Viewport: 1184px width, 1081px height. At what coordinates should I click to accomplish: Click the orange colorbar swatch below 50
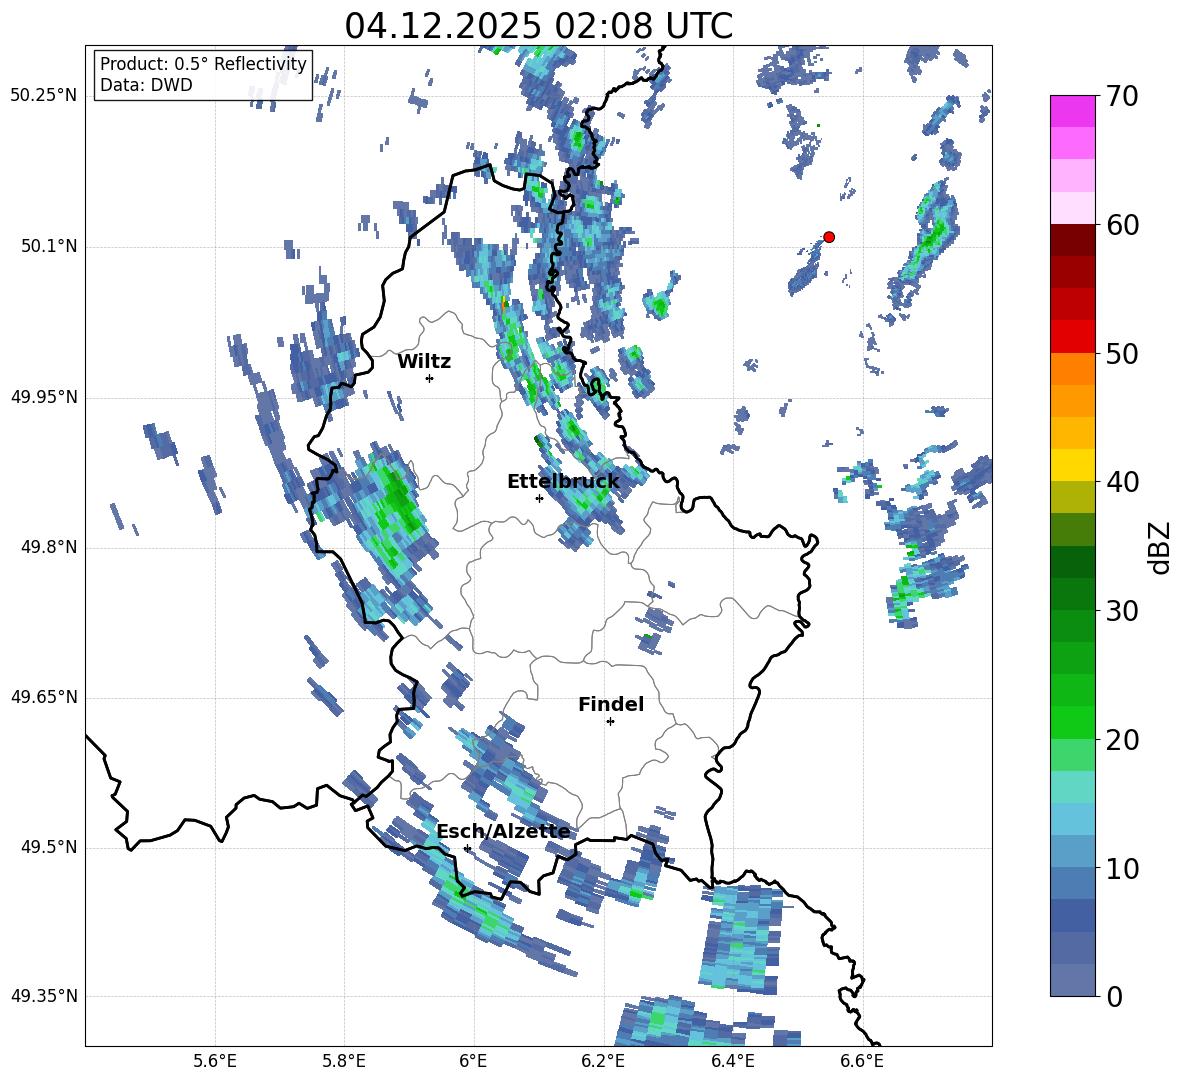pos(1072,369)
